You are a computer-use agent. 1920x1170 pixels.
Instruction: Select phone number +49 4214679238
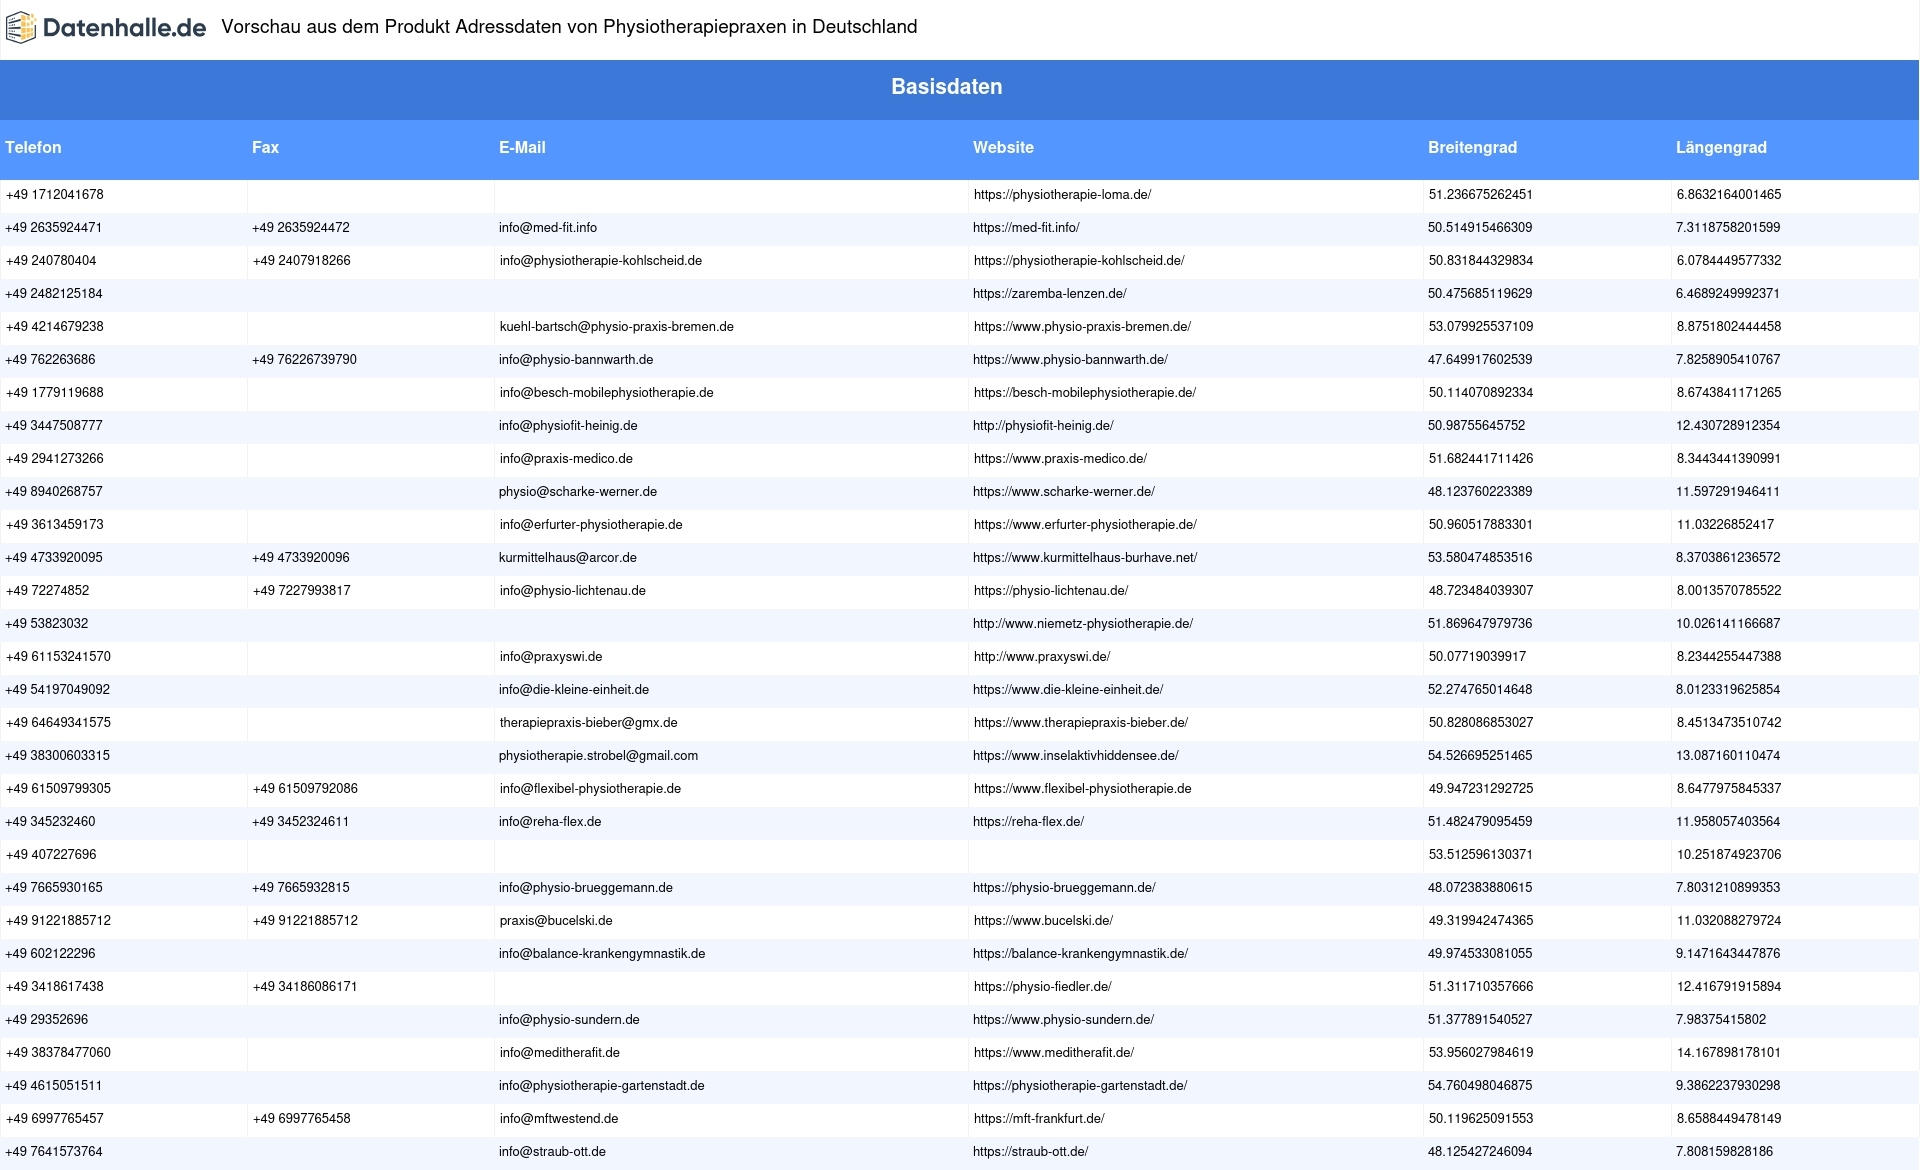tap(55, 327)
